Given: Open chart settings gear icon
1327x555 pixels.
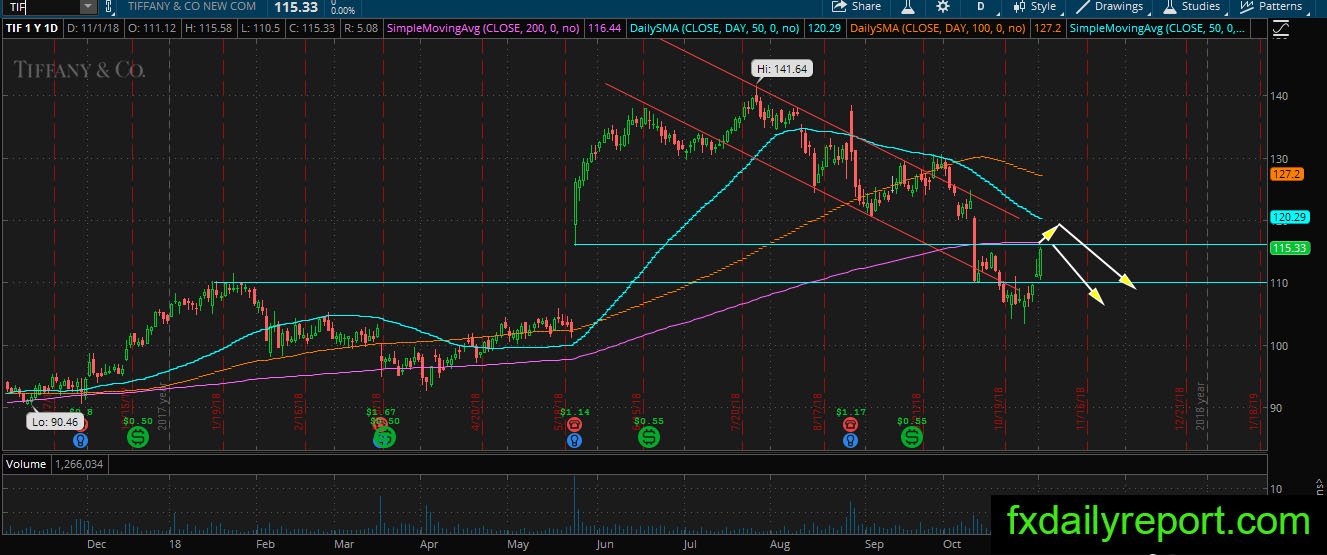Looking at the screenshot, I should [x=943, y=6].
